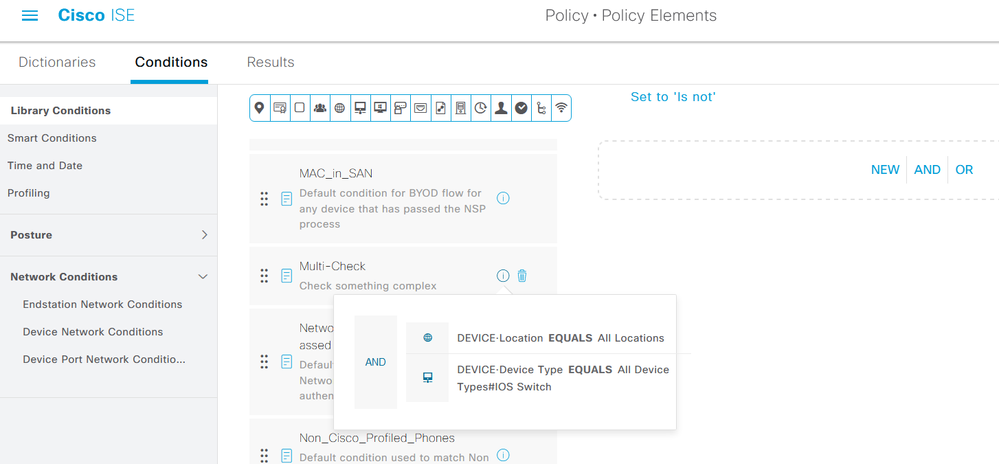Click the Set to 'Is not' link
This screenshot has height=464, width=999.
pos(673,97)
